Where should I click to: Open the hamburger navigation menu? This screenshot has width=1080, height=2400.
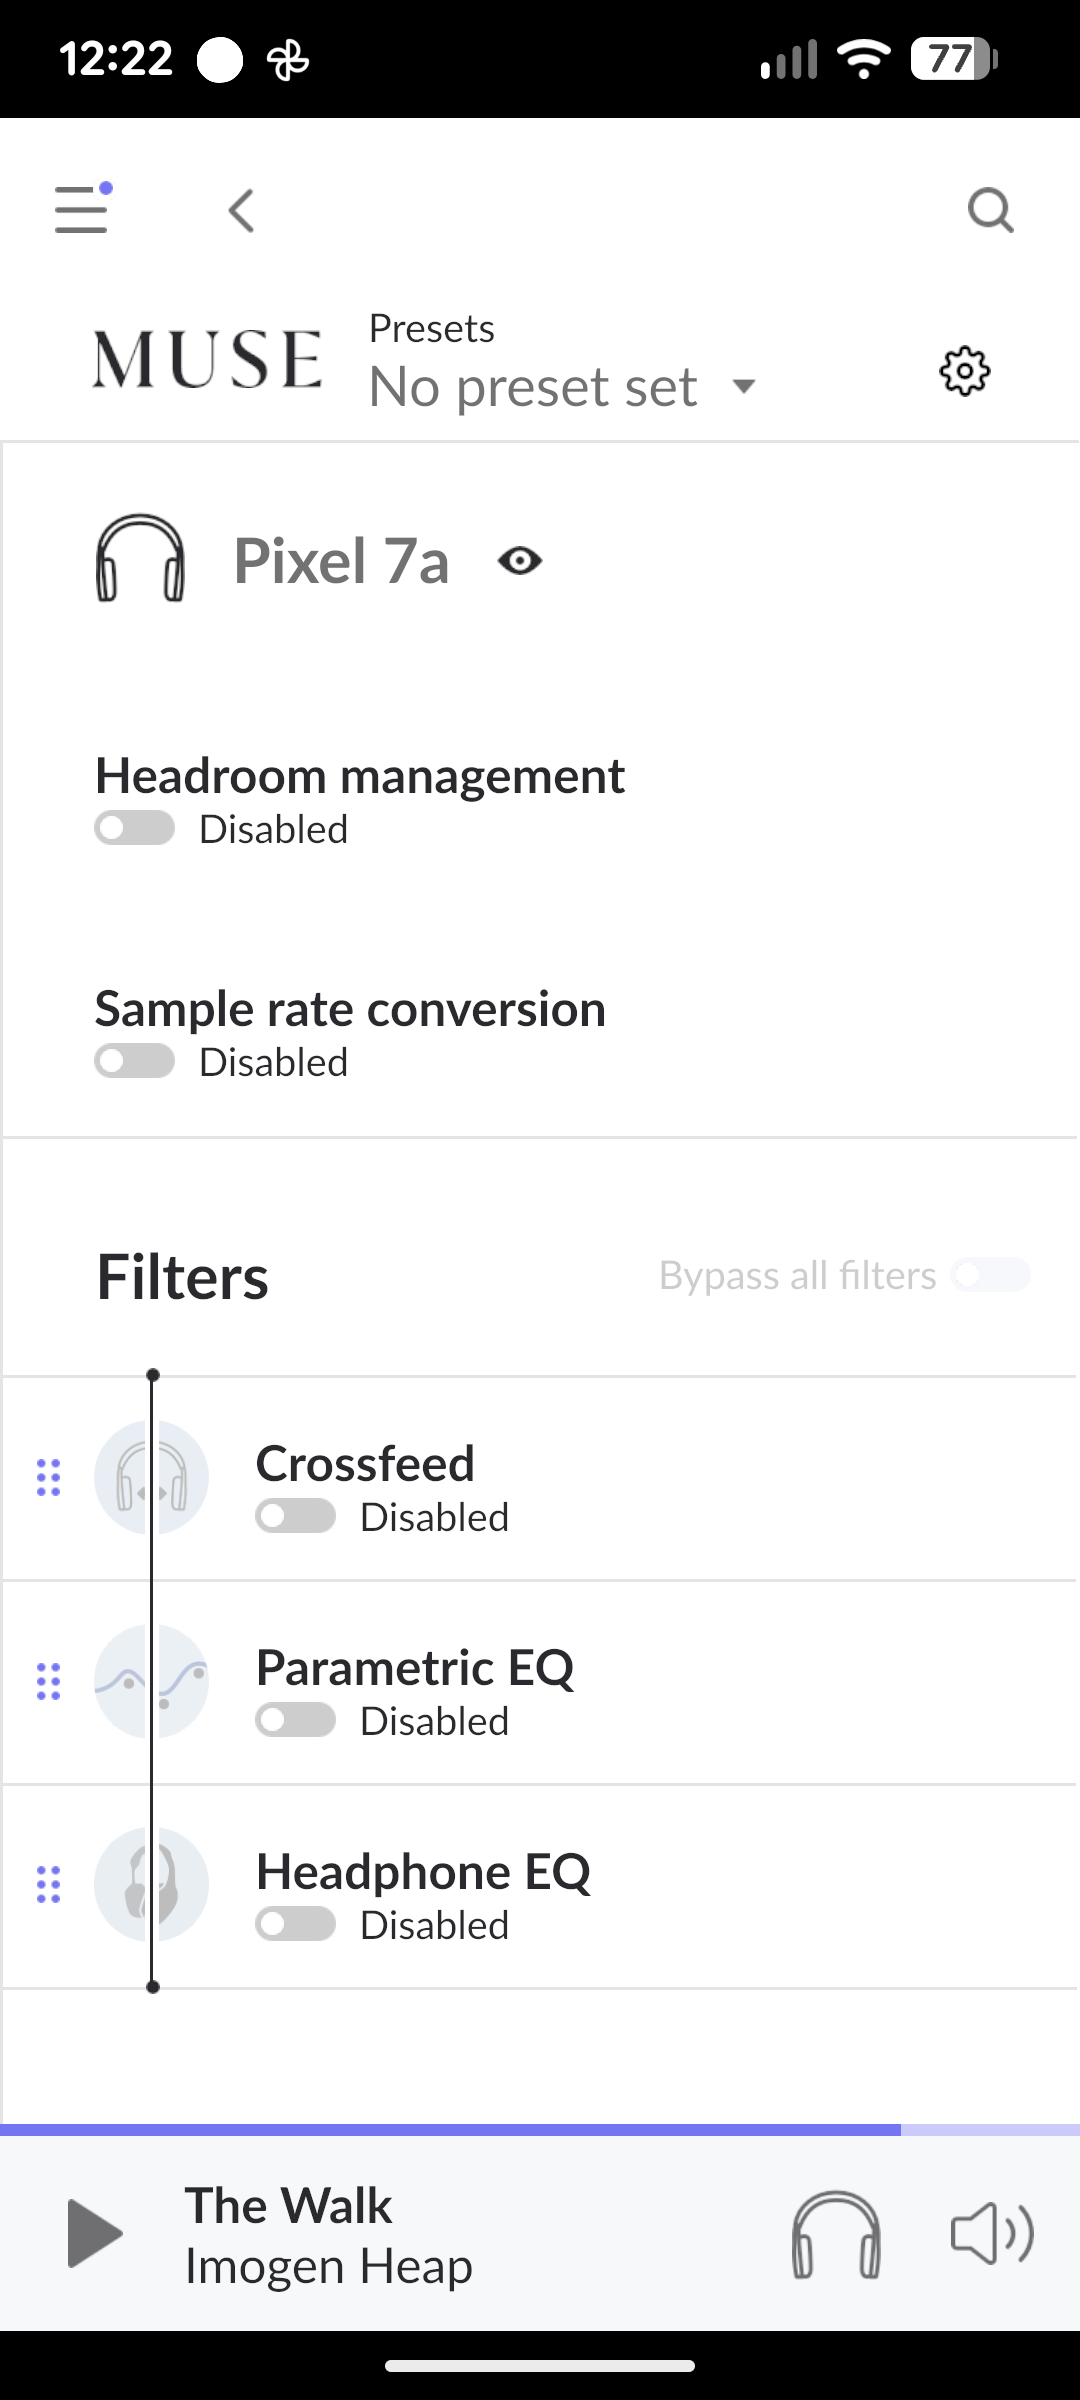(81, 210)
